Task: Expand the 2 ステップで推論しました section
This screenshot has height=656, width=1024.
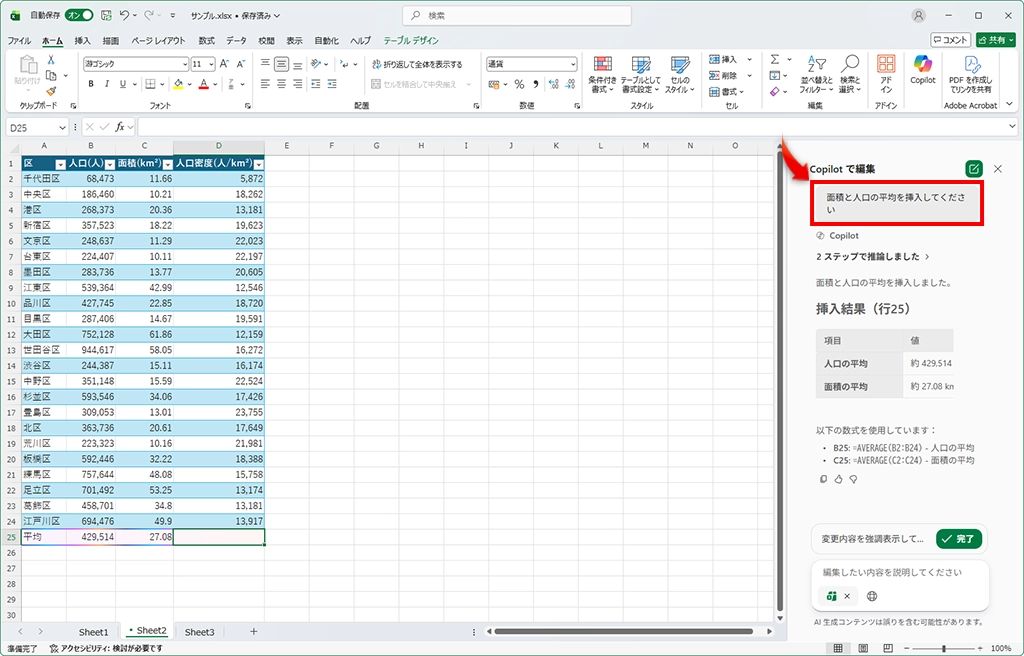Action: point(872,257)
